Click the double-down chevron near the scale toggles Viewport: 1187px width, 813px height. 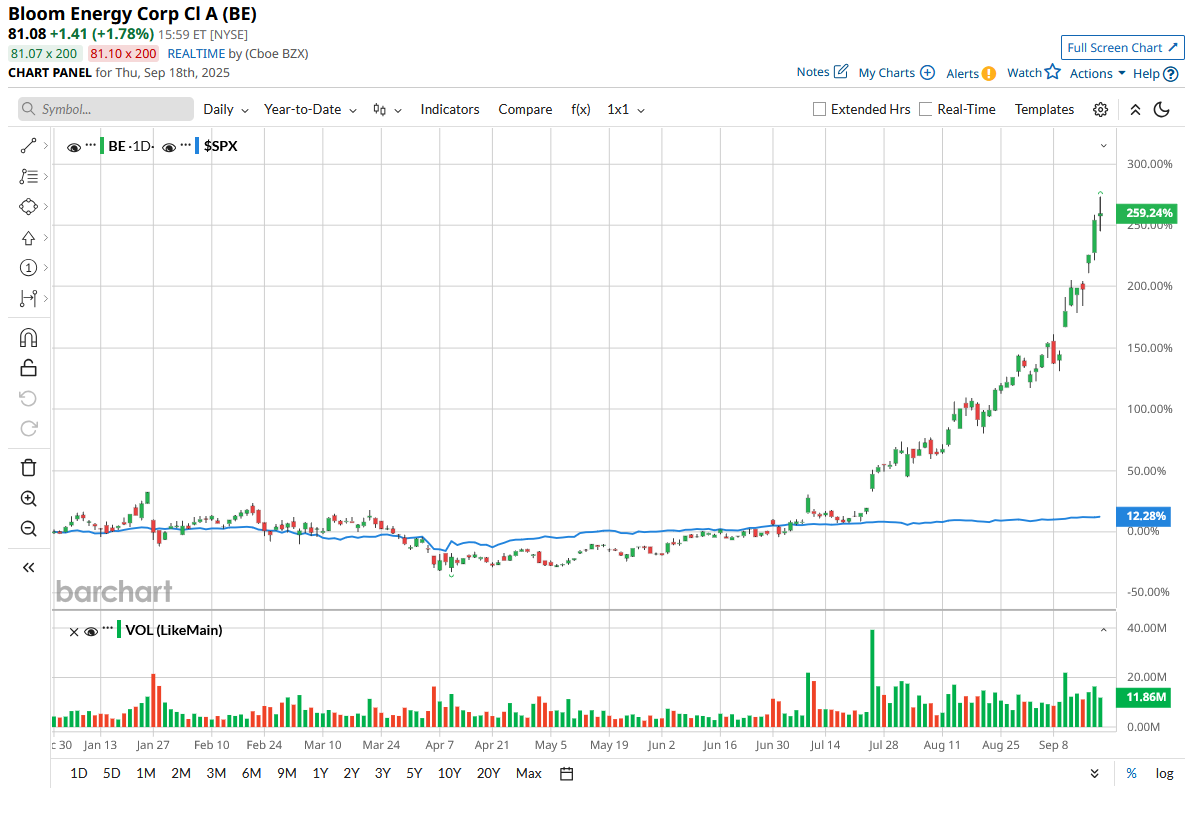coord(1095,774)
